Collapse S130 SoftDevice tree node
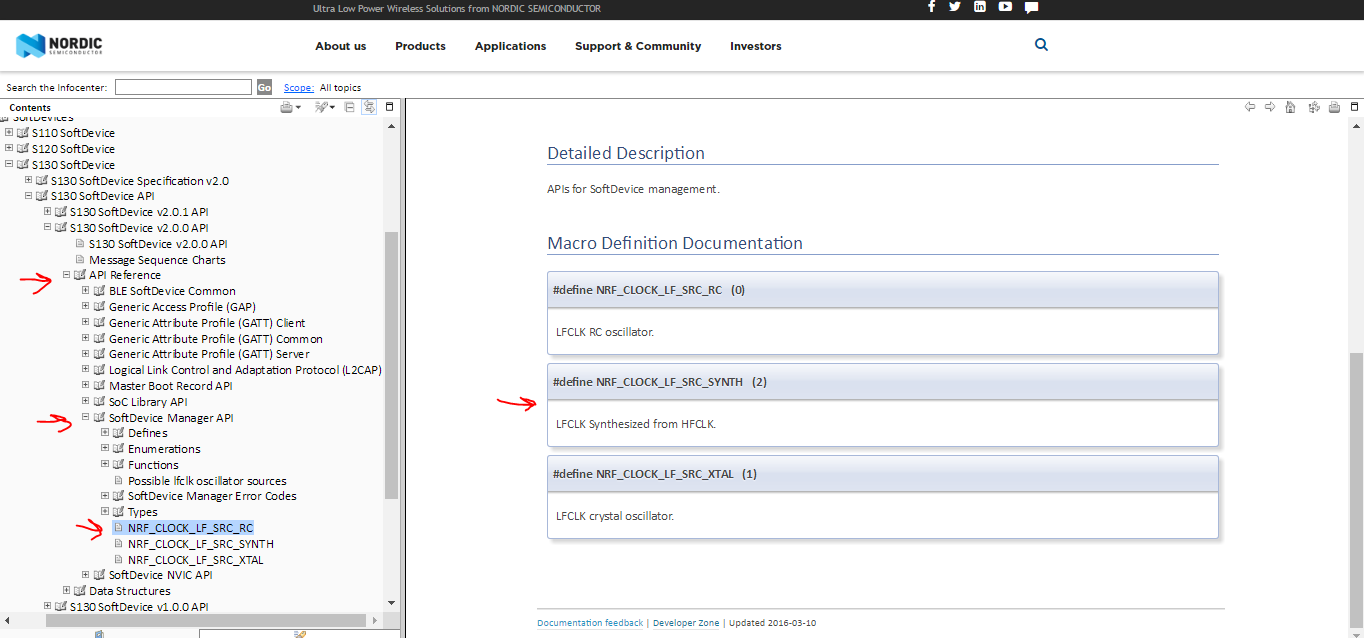This screenshot has width=1364, height=638. (9, 164)
